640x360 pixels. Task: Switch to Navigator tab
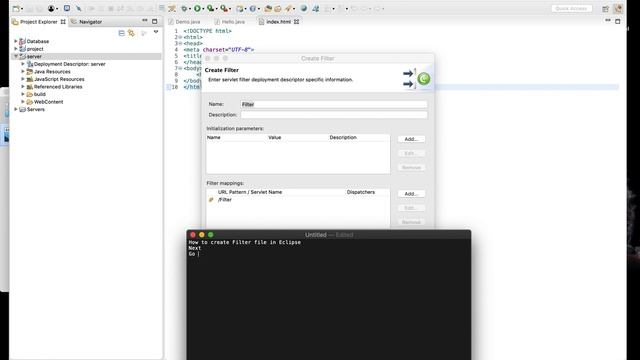[87, 22]
